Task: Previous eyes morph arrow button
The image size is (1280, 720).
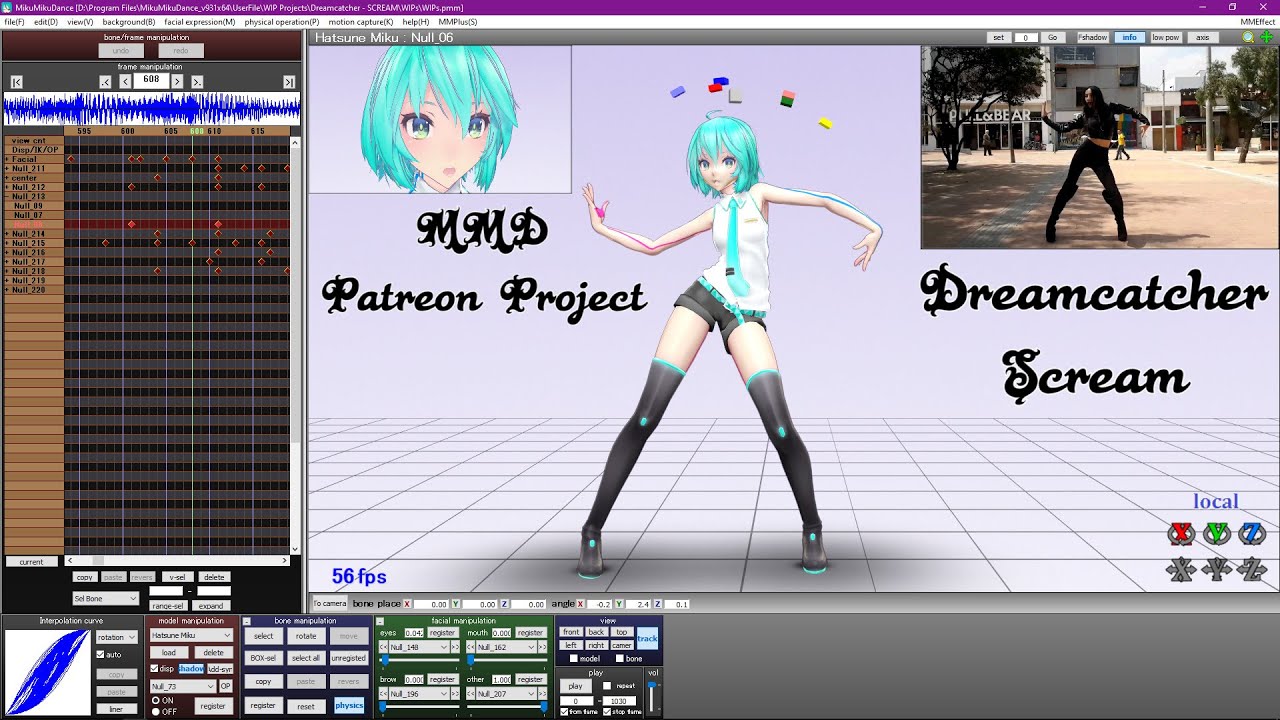Action: click(383, 647)
